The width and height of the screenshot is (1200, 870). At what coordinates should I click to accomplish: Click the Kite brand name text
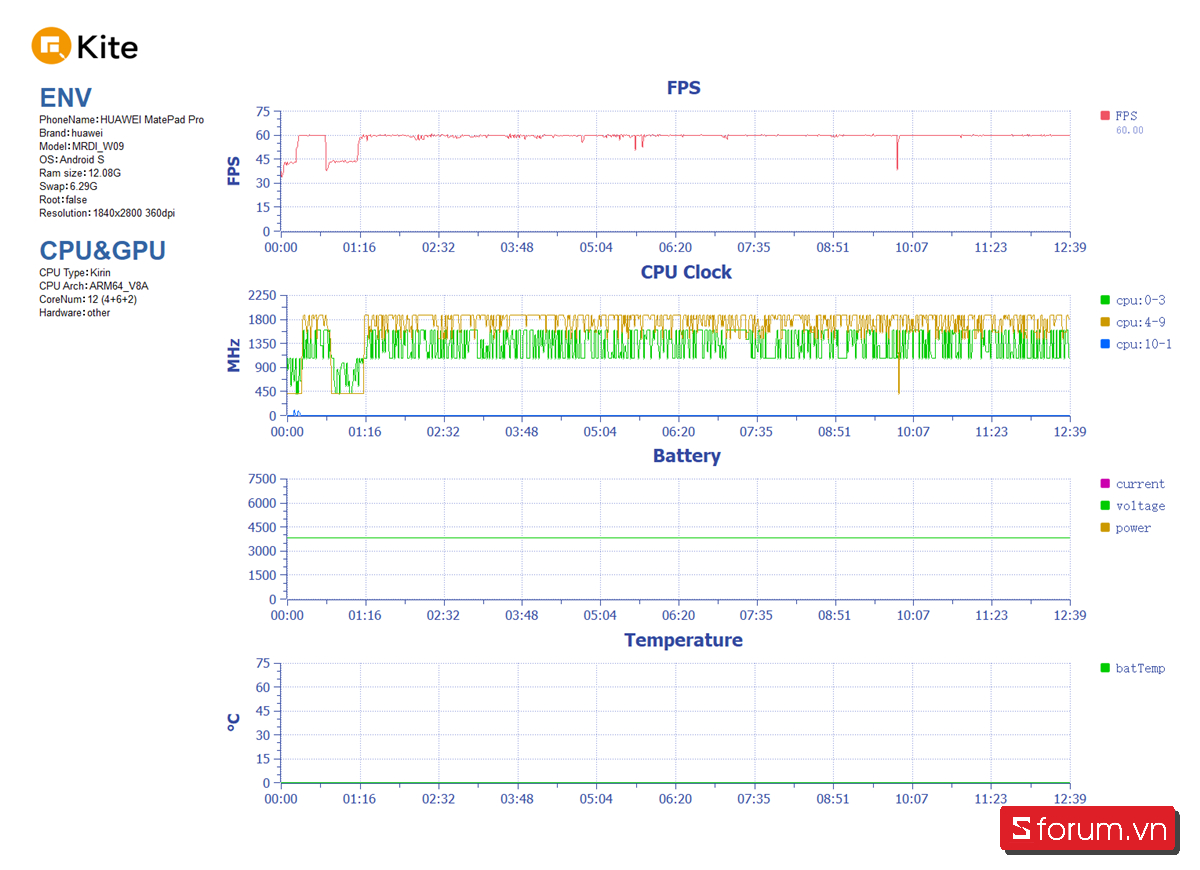click(x=107, y=47)
